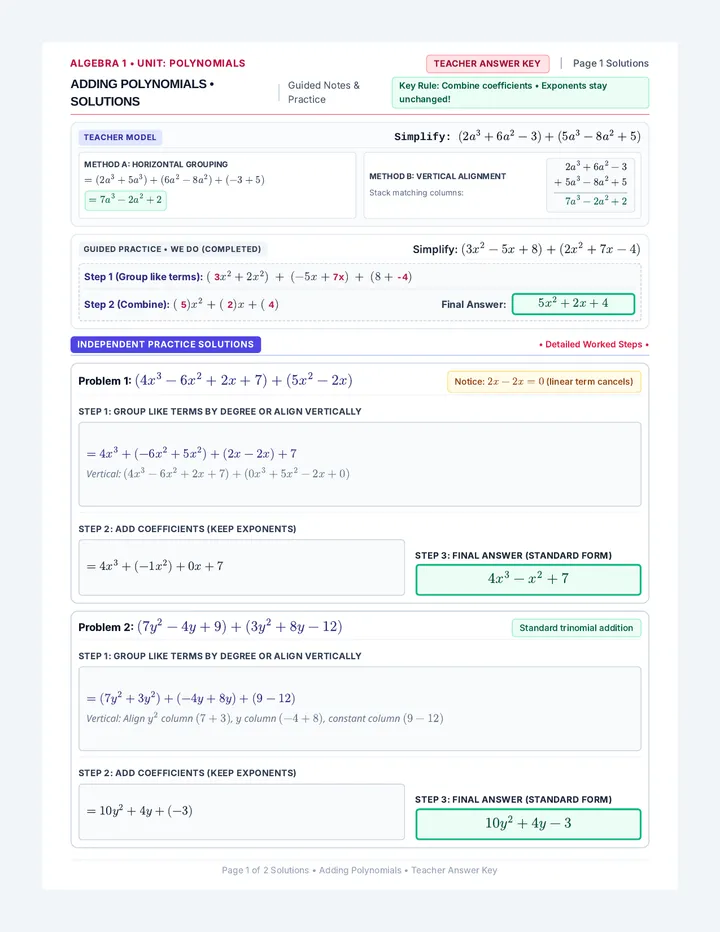720x932 pixels.
Task: Click Problem 1 Step 3 final answer heading
Action: pos(513,556)
